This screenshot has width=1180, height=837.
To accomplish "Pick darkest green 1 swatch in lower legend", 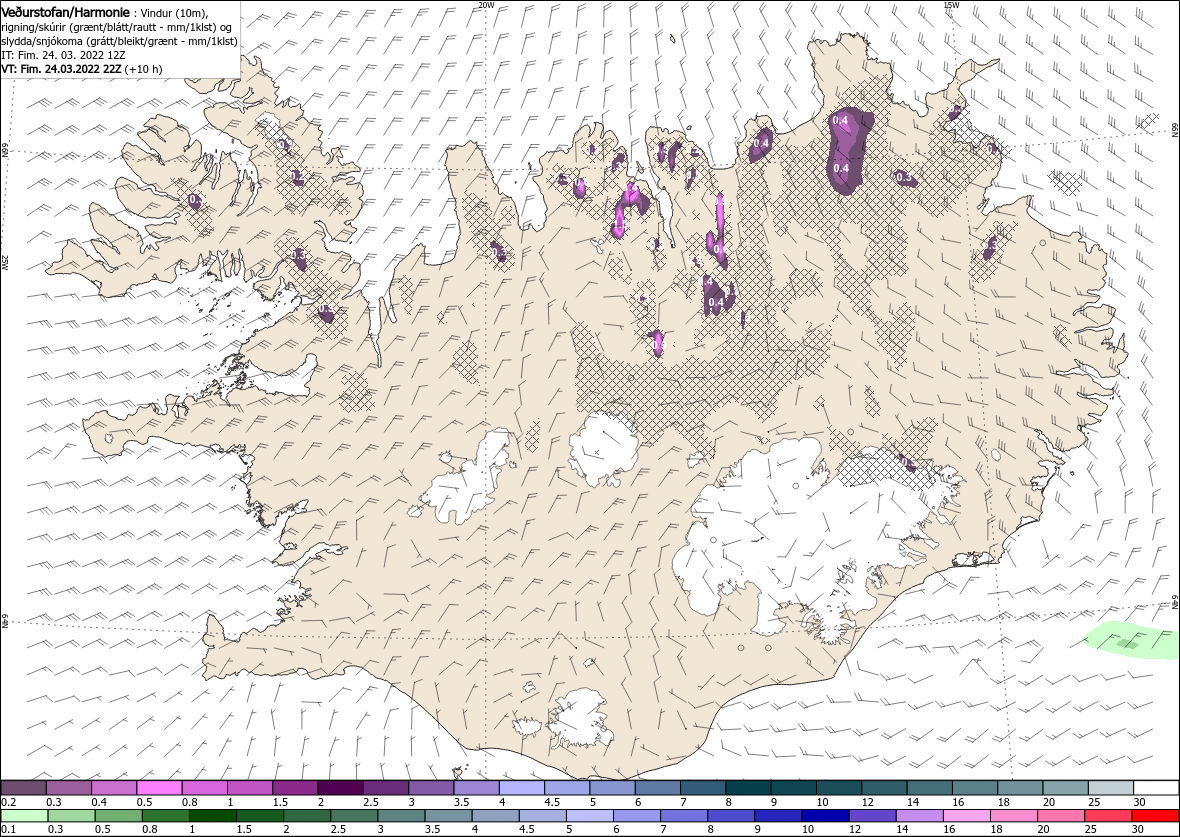I will [213, 816].
